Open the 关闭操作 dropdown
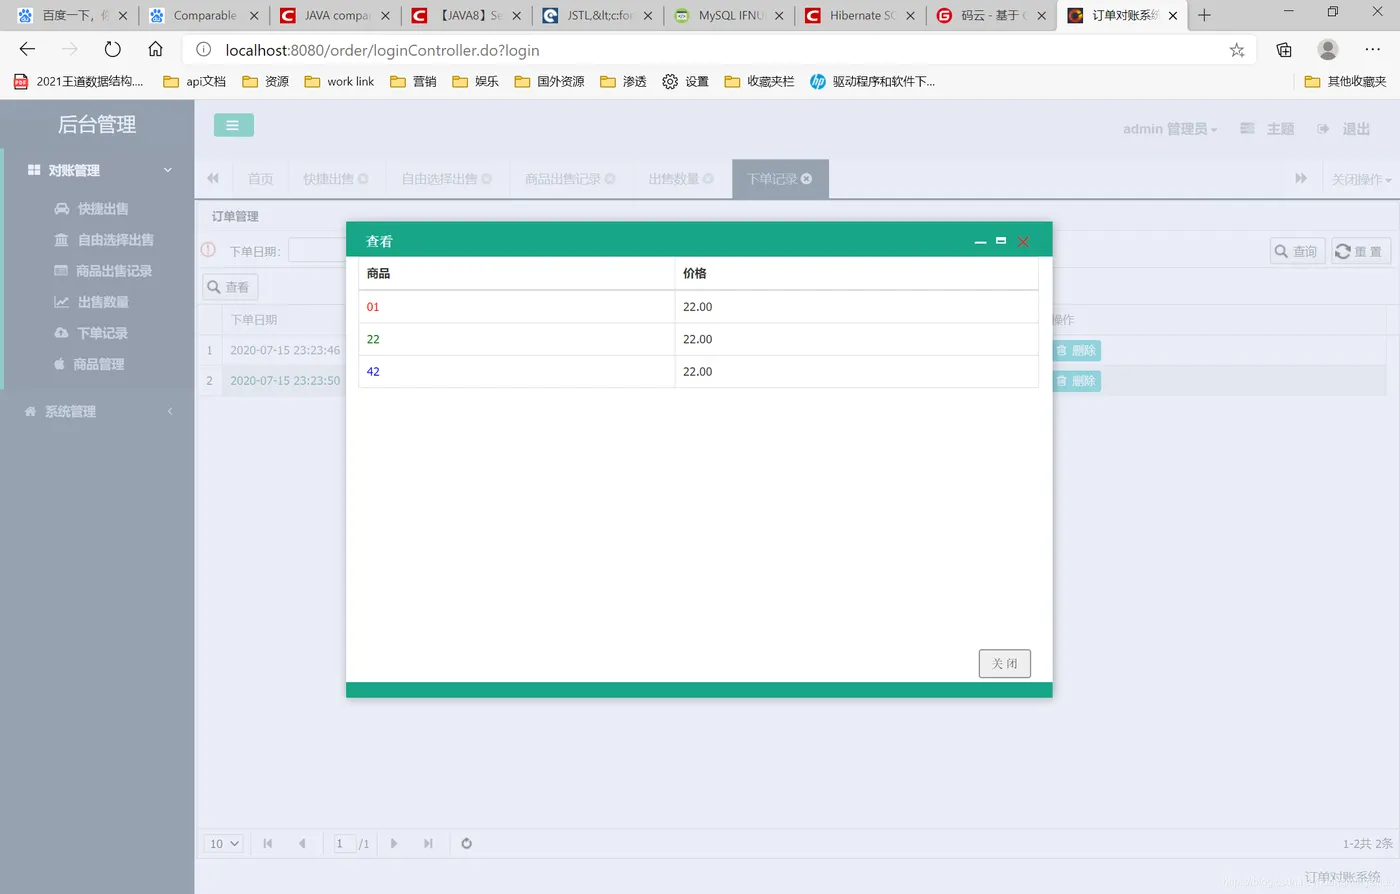The height and width of the screenshot is (894, 1400). (1361, 179)
